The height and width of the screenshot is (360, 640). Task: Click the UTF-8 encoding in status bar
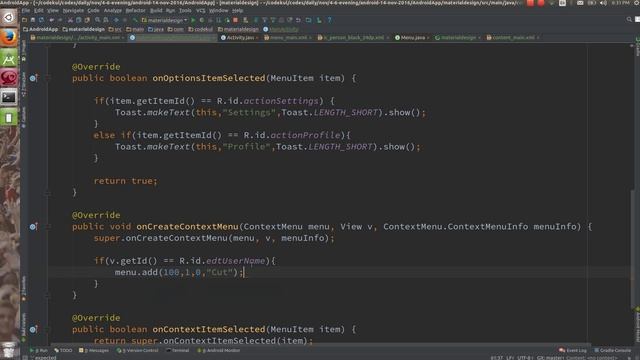(525, 358)
